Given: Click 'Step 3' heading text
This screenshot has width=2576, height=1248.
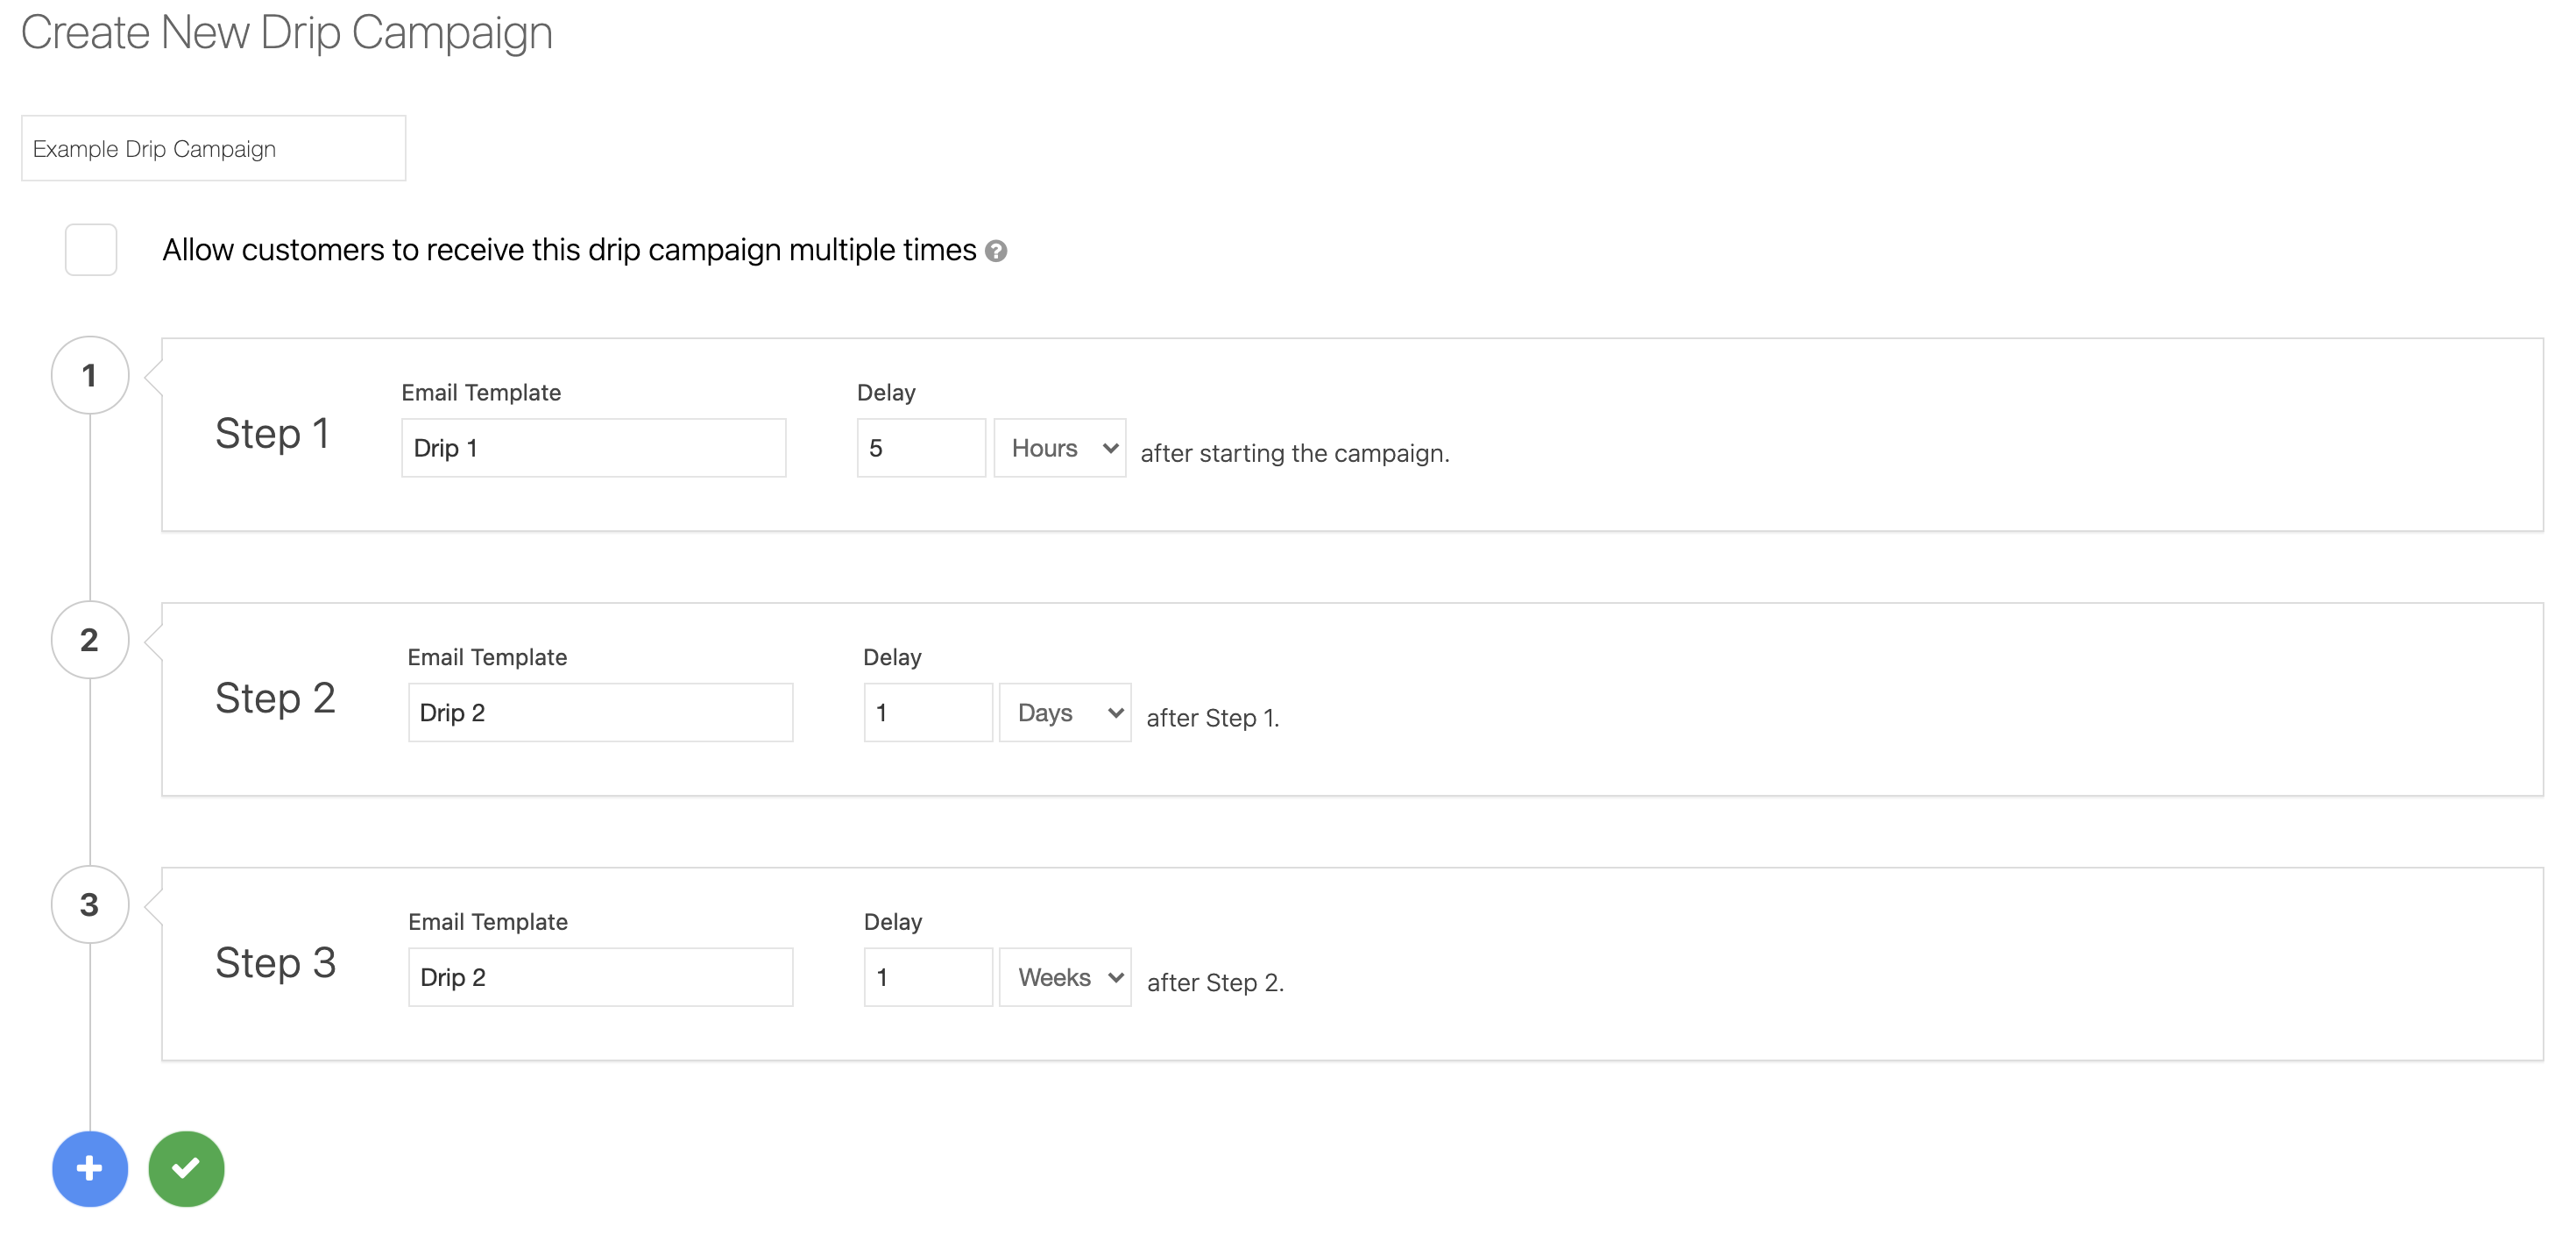Looking at the screenshot, I should (x=275, y=963).
